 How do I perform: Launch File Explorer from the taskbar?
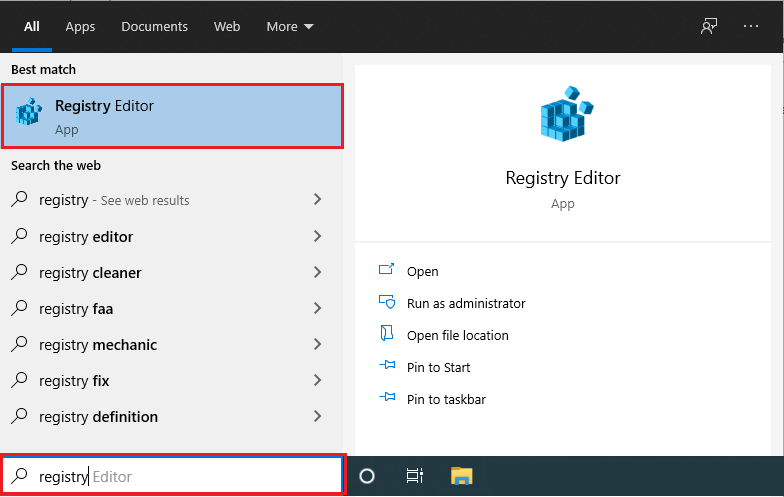click(461, 476)
